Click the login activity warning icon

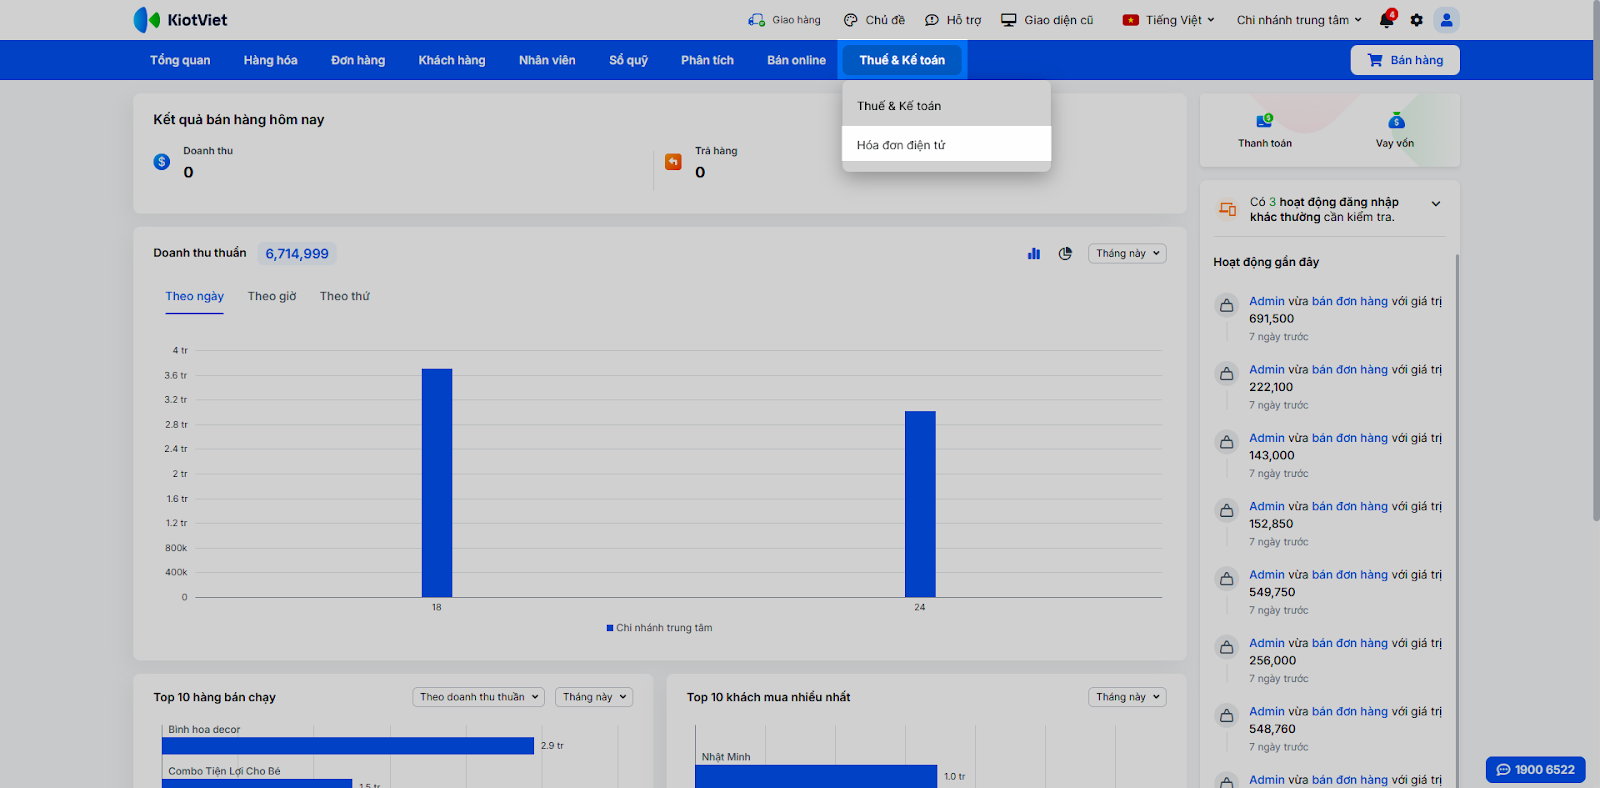pos(1227,209)
